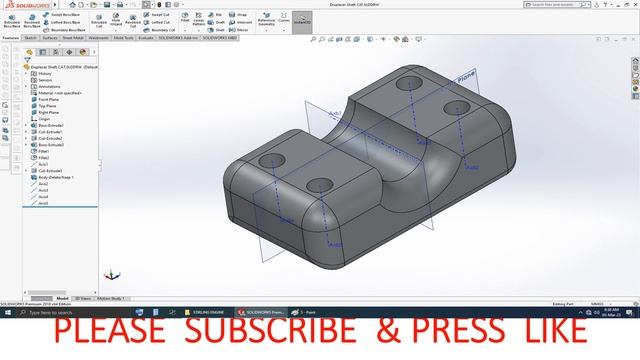Select the Extruded Boss/Base tool
The height and width of the screenshot is (360, 640).
pos(12,21)
